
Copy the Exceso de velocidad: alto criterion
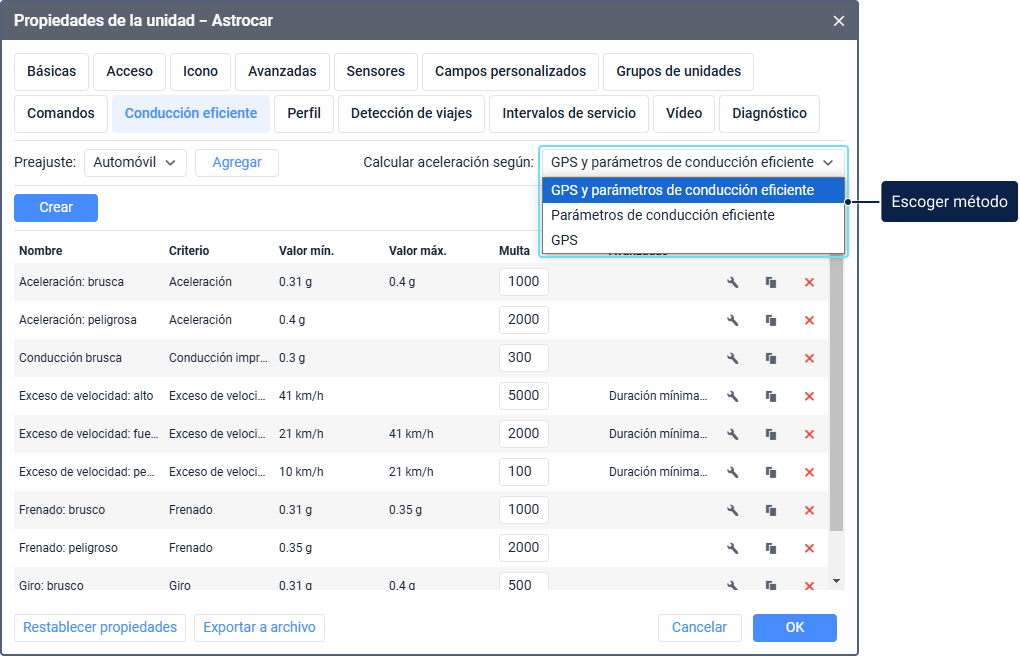click(771, 396)
